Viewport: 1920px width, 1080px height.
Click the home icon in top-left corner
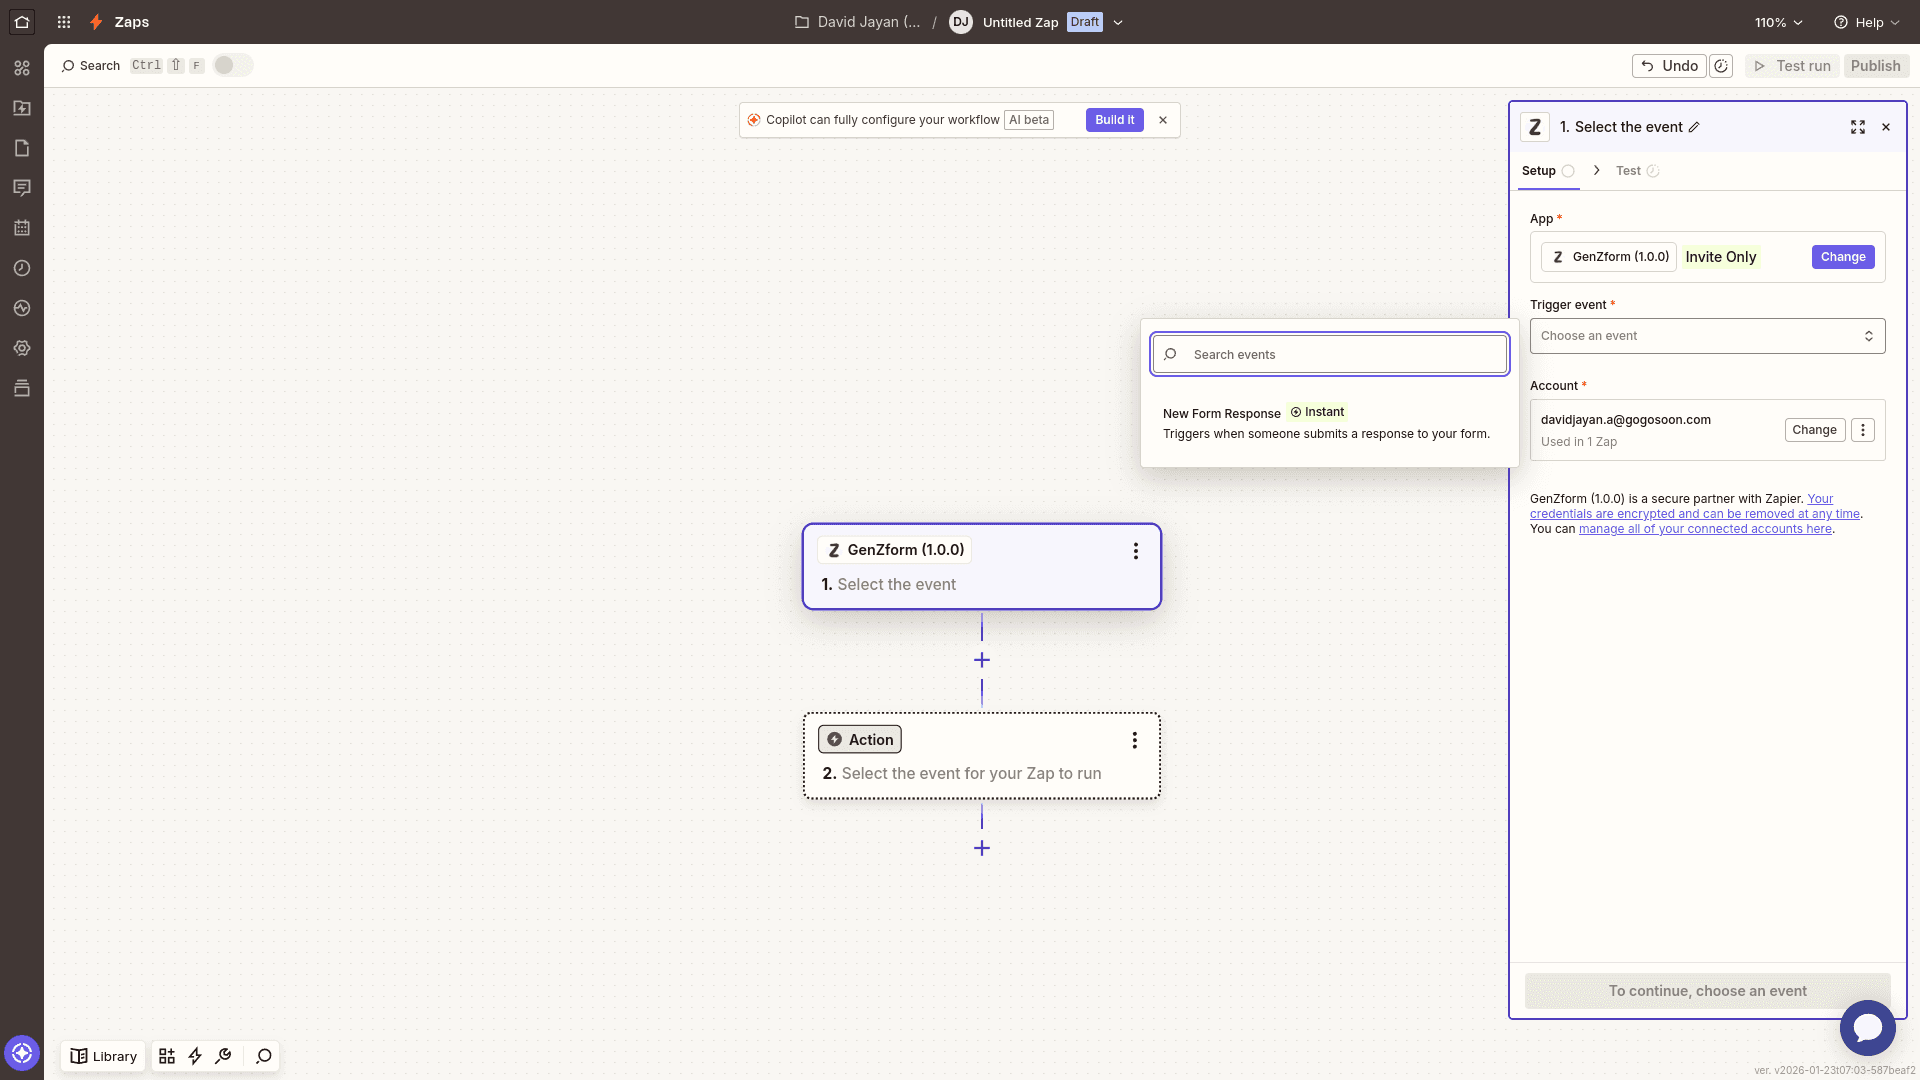click(x=22, y=22)
